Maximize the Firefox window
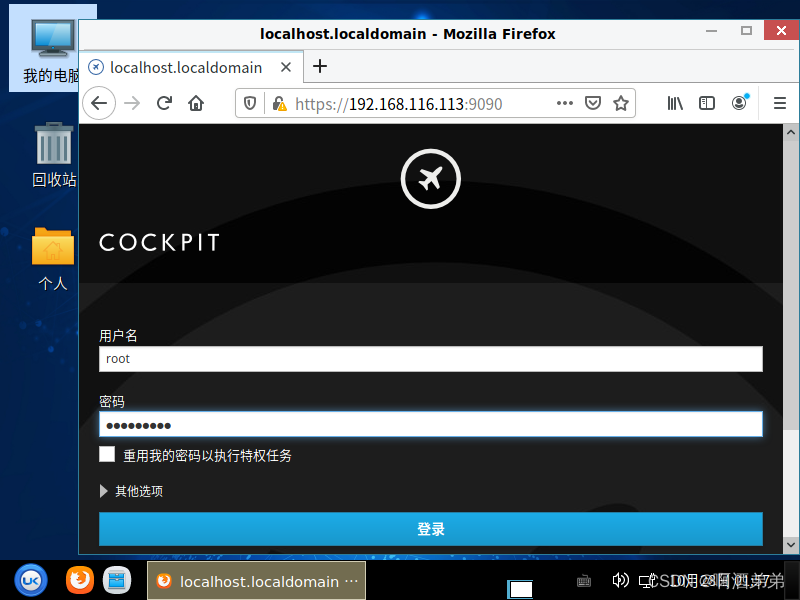 (x=746, y=31)
